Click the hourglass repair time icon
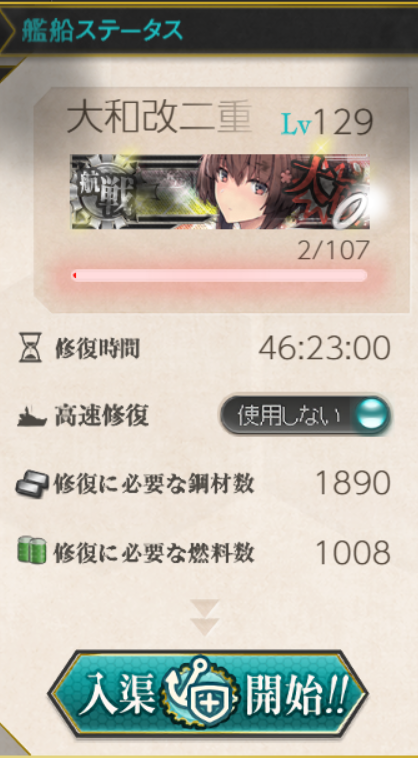 click(29, 348)
